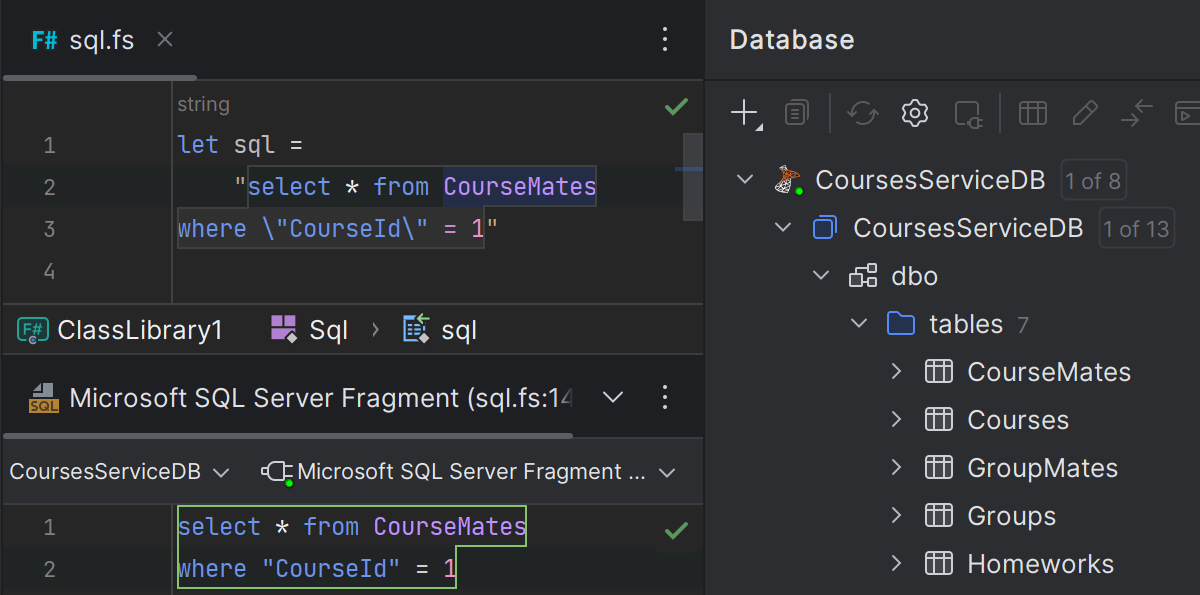Click the '1 of 13' schema count badge
The image size is (1200, 595).
1135,228
